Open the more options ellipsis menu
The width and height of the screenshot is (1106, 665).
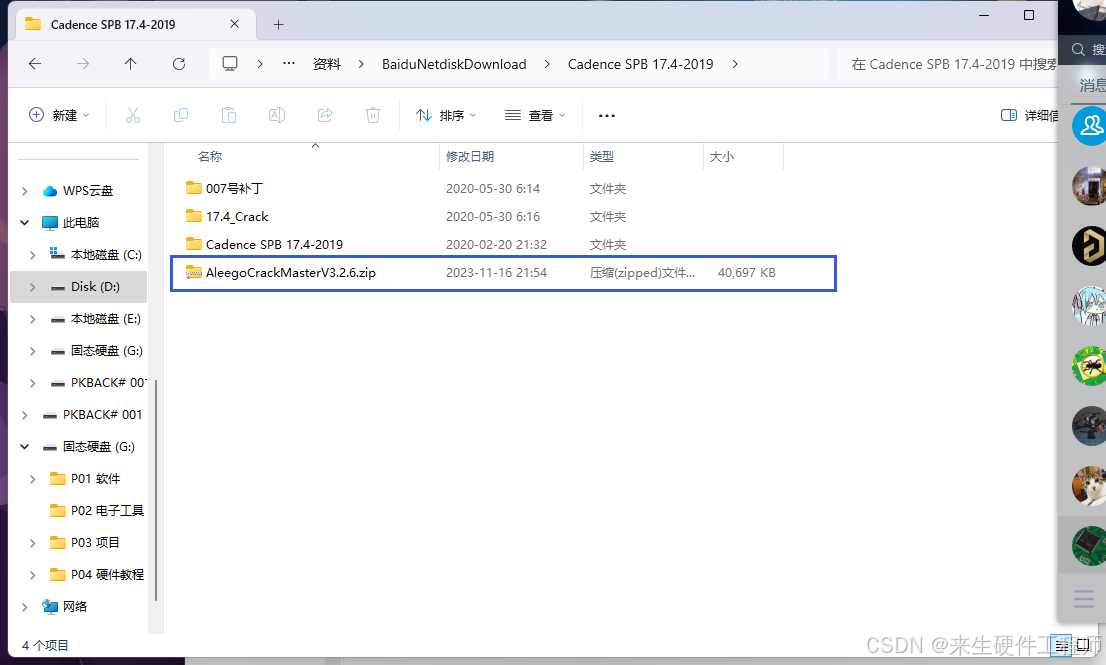[607, 116]
